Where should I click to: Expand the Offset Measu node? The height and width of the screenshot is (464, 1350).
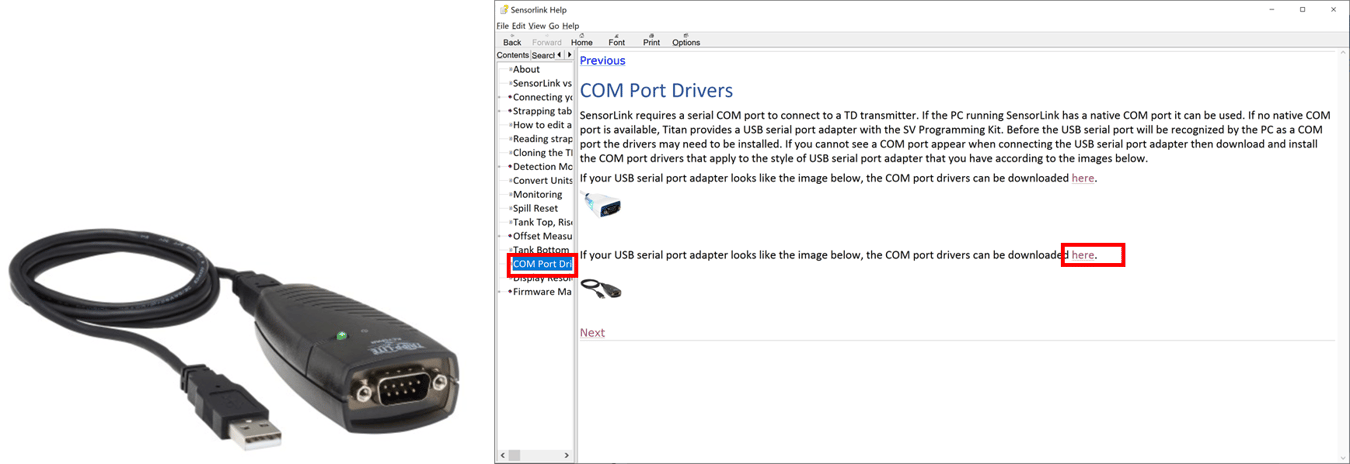point(500,236)
